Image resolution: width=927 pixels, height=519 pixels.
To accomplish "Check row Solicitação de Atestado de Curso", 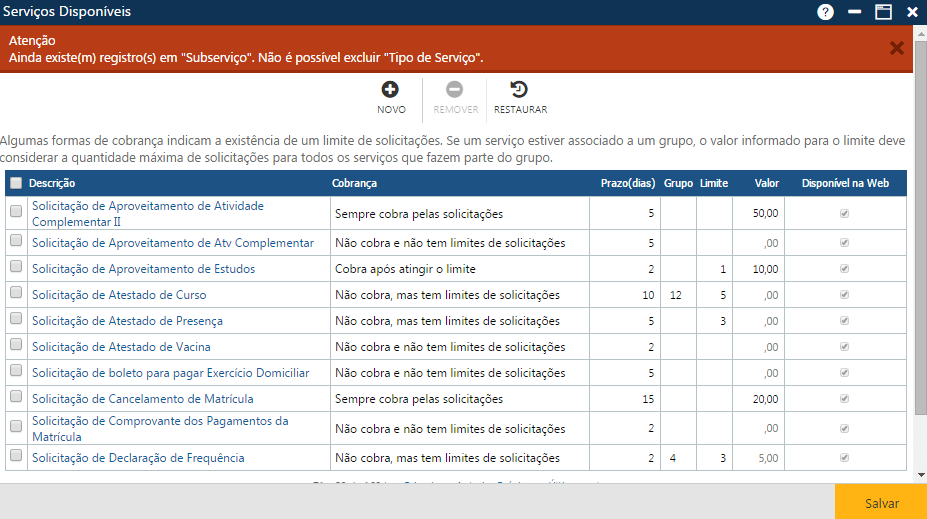I will tap(16, 293).
